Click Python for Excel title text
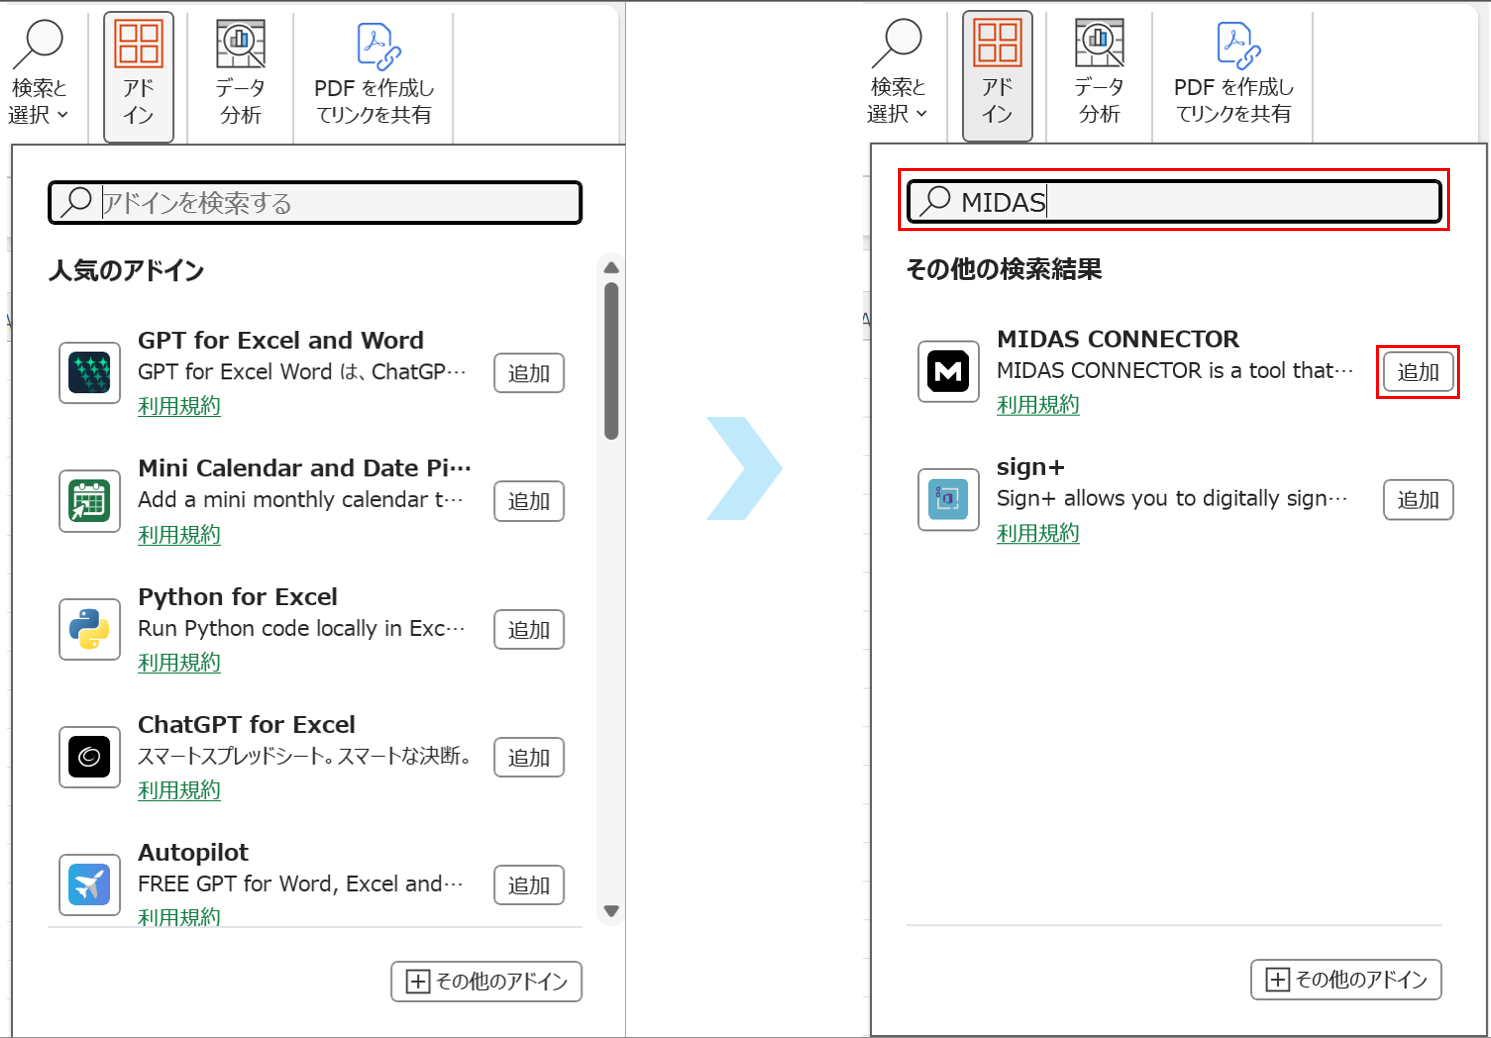The image size is (1491, 1038). [238, 597]
